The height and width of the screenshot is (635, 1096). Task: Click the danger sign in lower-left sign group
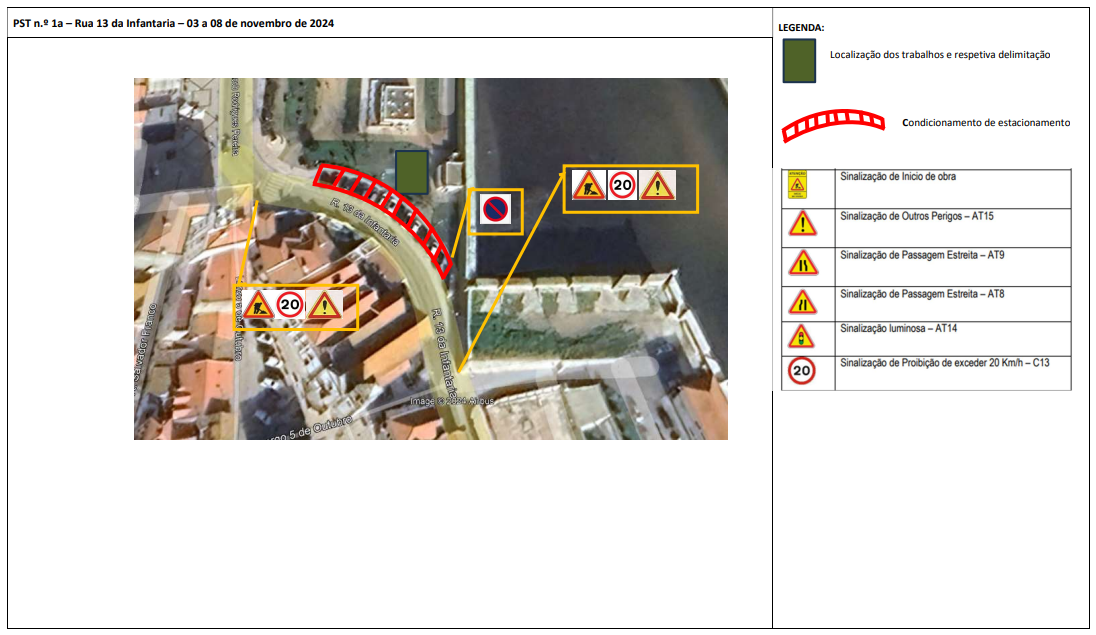pyautogui.click(x=323, y=305)
